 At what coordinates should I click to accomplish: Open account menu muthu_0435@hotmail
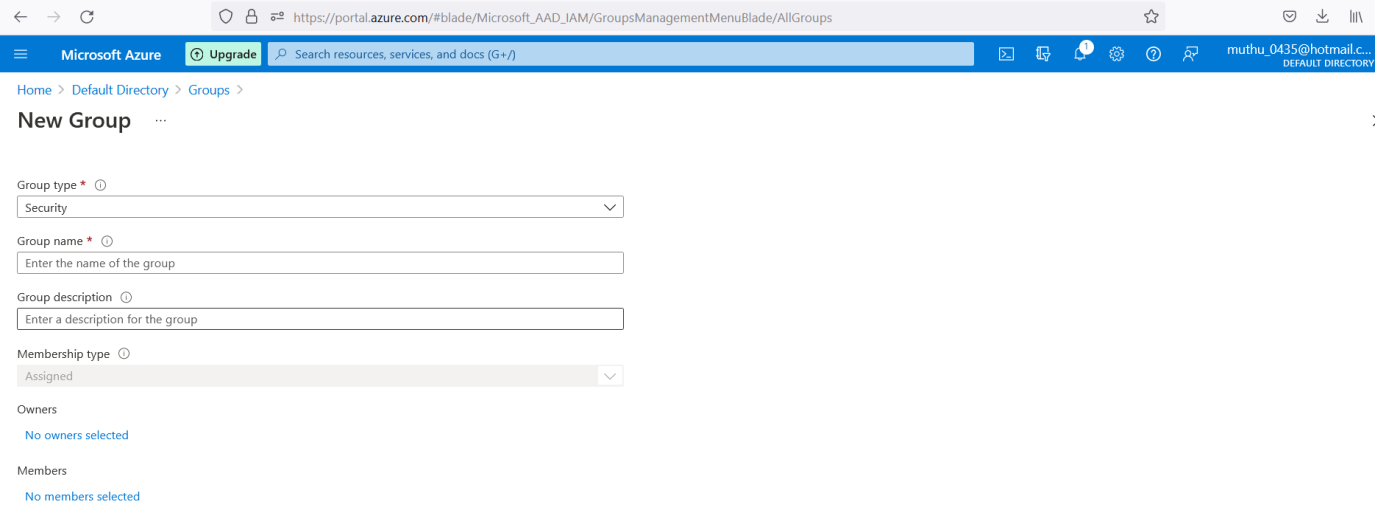[x=1300, y=54]
